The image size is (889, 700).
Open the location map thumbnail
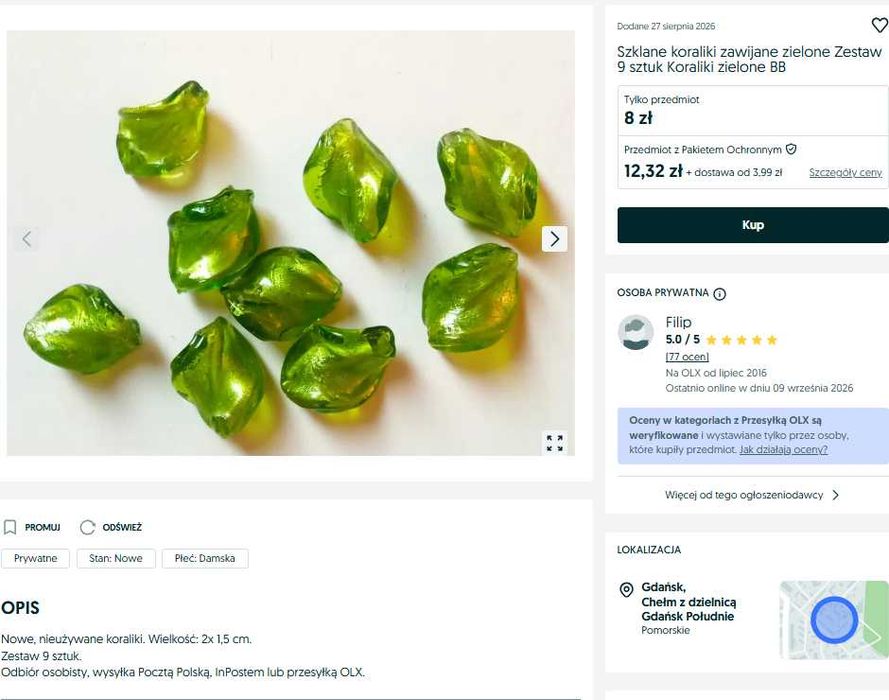pos(834,620)
